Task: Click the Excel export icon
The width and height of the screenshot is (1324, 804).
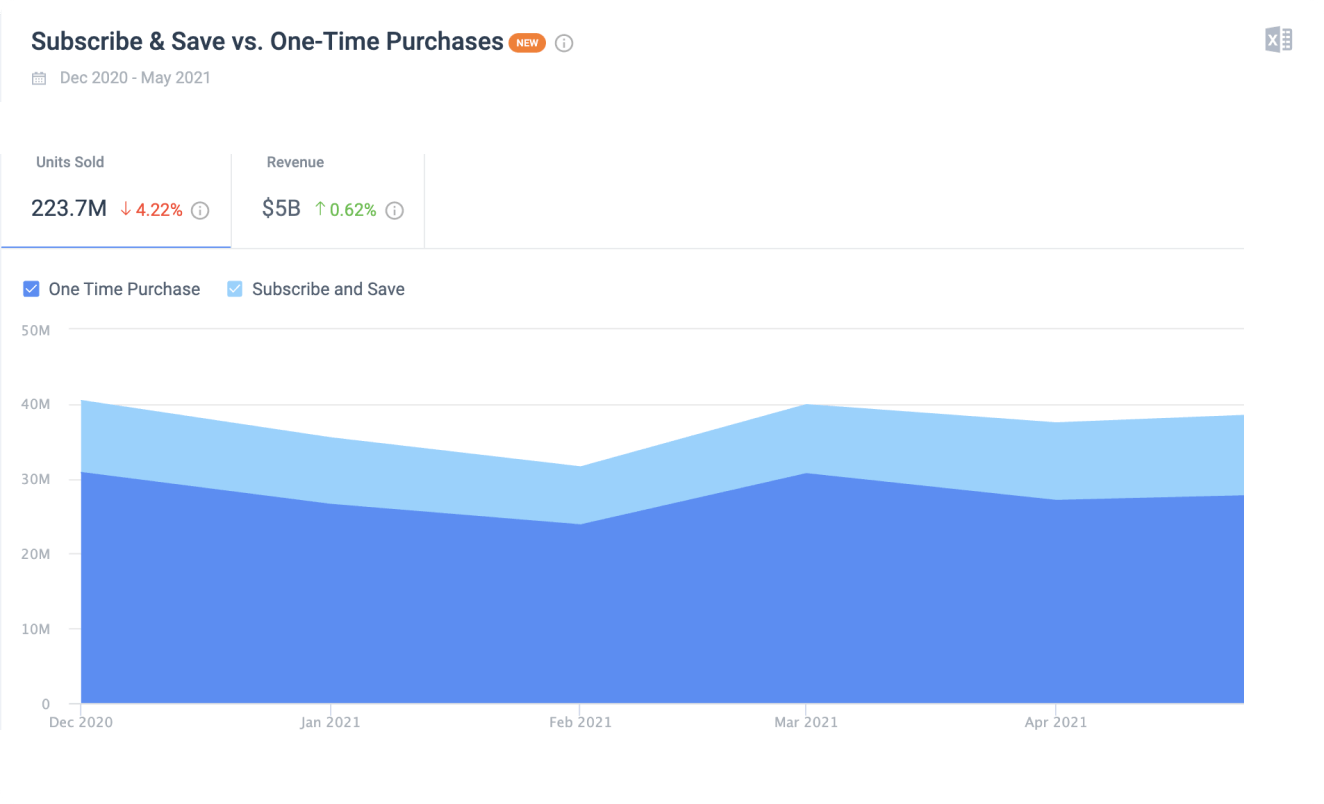Action: pos(1279,38)
